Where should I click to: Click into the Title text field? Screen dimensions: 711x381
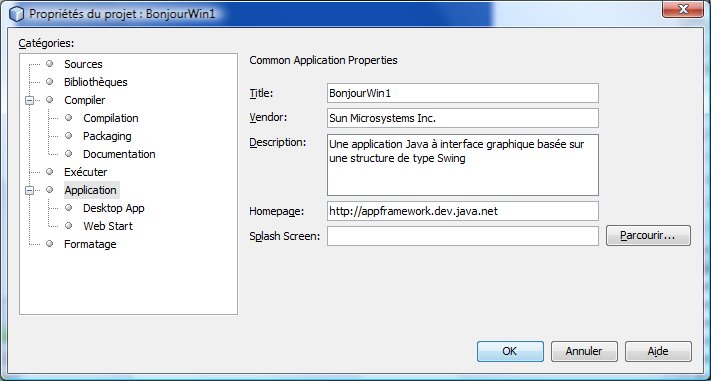(463, 93)
